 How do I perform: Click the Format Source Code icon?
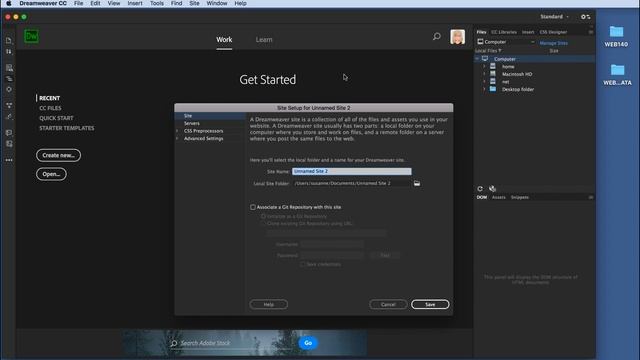[9, 117]
